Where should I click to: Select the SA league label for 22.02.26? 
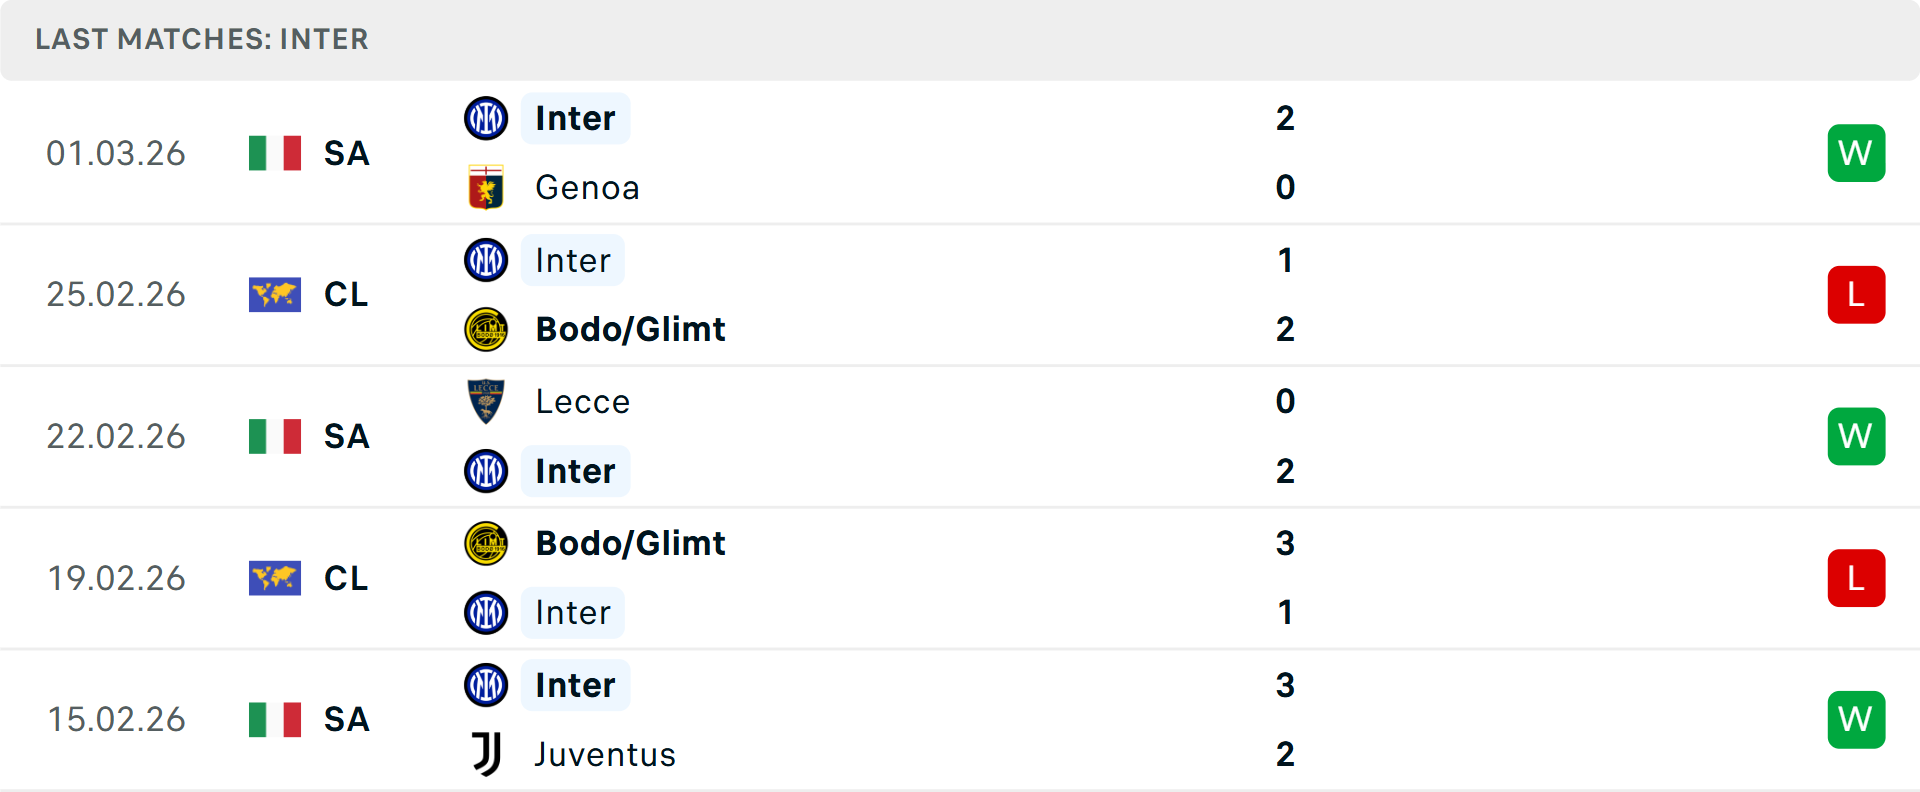click(347, 437)
